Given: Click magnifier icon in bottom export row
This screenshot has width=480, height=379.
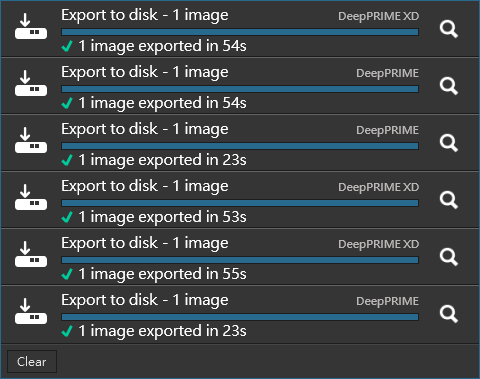Looking at the screenshot, I should point(449,314).
